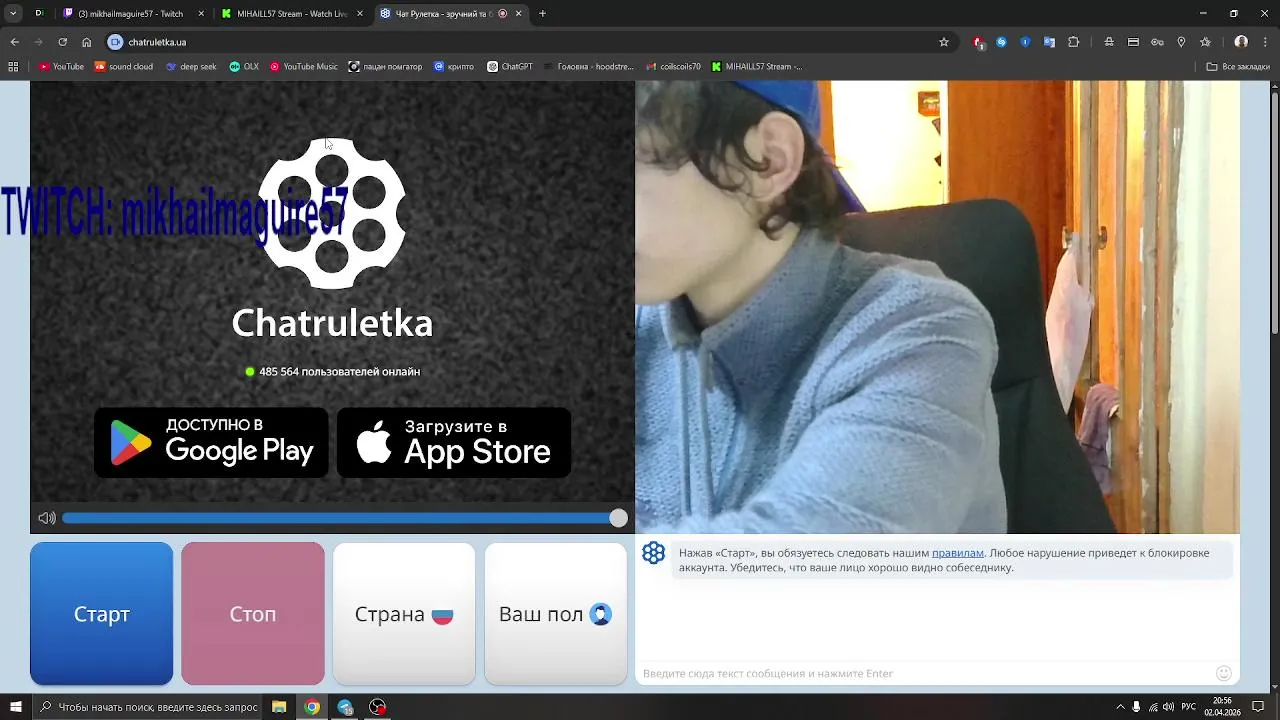
Task: Open Chrome from the taskbar
Action: click(312, 707)
